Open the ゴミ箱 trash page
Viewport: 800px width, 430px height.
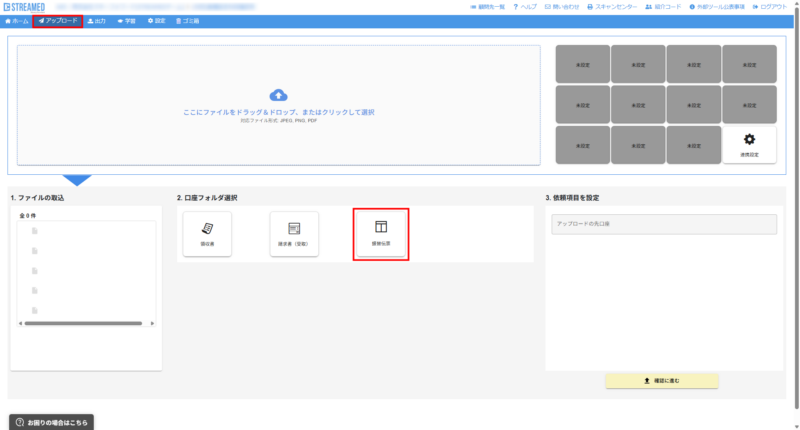(x=187, y=21)
